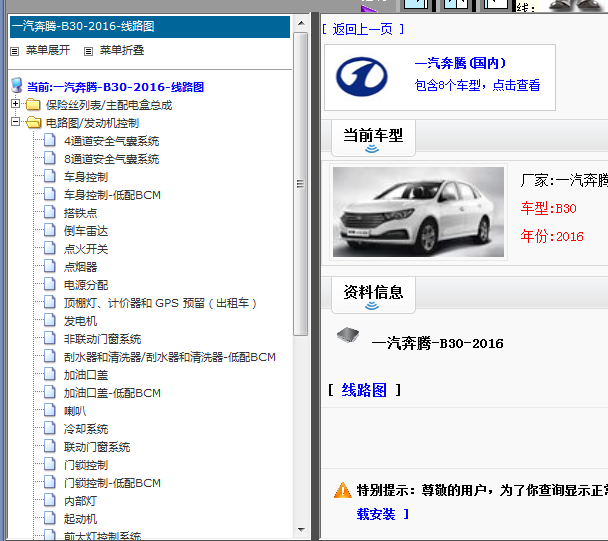608x541 pixels.
Task: Click document icon beside 喇叭
Action: 50,410
